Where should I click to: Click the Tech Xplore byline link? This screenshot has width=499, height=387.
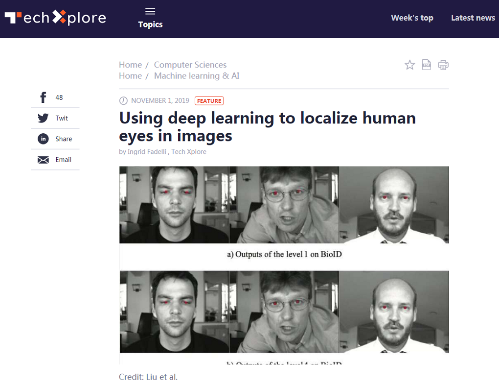pos(189,152)
